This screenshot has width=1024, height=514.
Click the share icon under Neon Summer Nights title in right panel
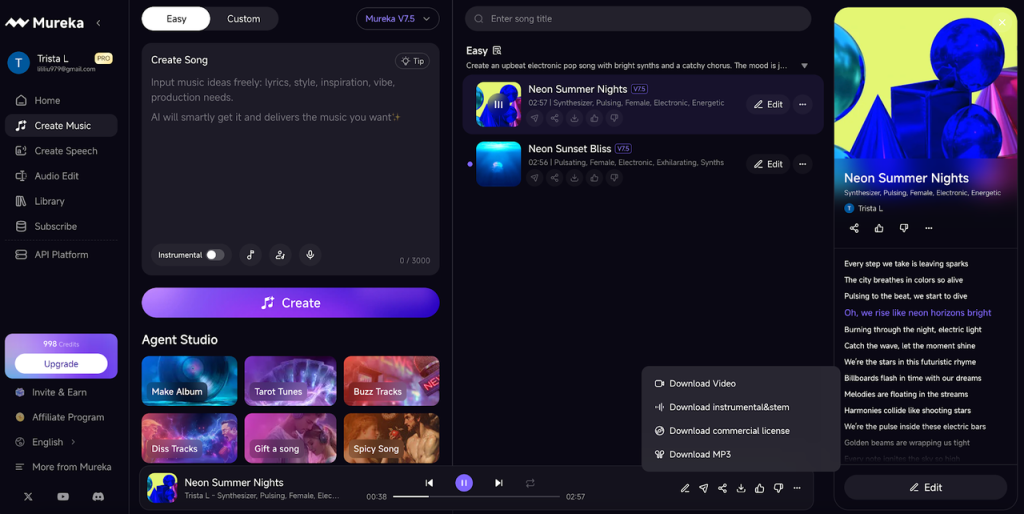pos(854,228)
